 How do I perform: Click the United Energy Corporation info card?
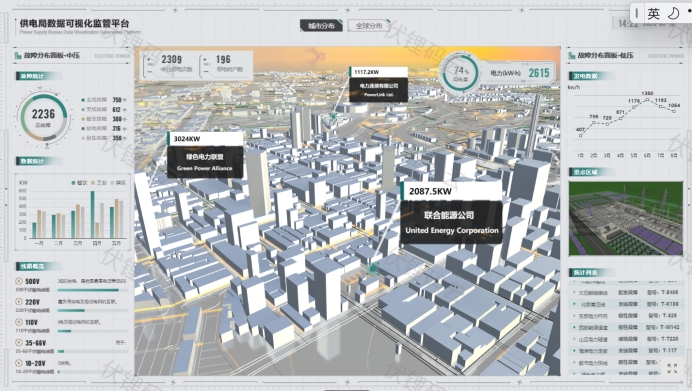pyautogui.click(x=451, y=213)
